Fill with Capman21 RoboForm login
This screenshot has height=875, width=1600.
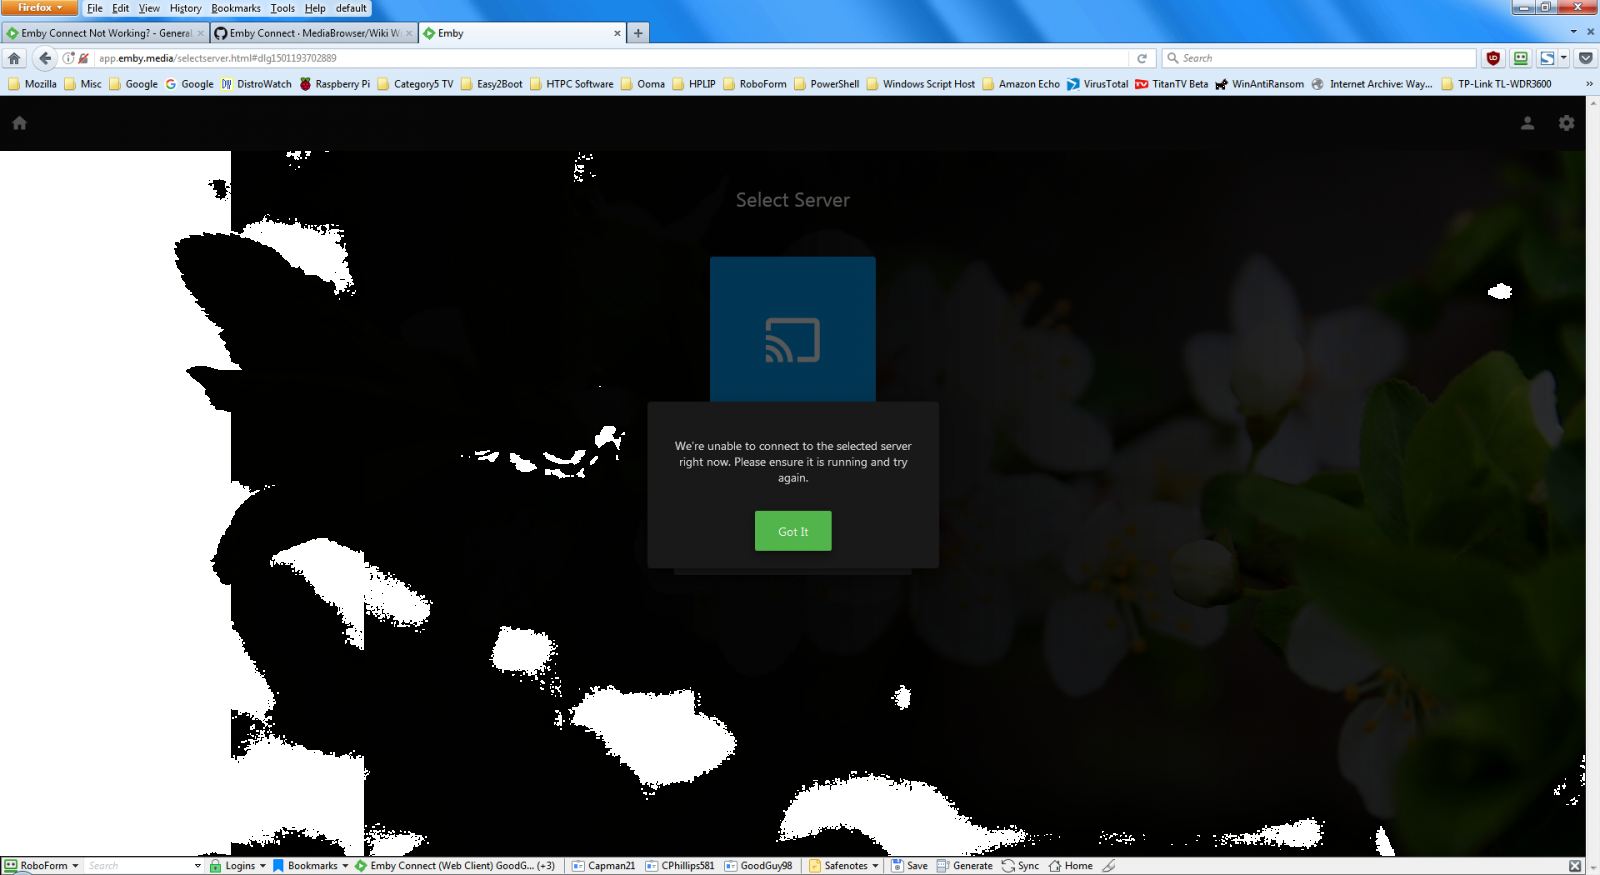pos(603,866)
